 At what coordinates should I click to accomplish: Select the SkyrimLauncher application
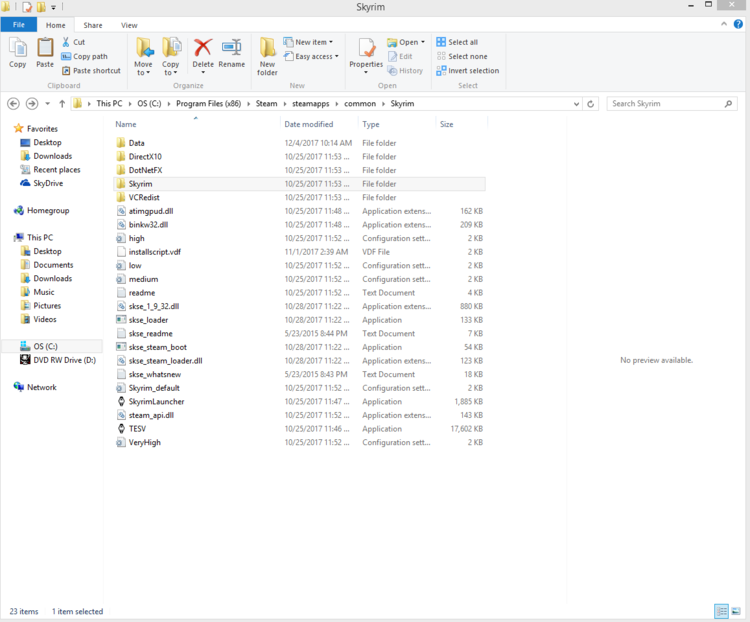click(299, 402)
